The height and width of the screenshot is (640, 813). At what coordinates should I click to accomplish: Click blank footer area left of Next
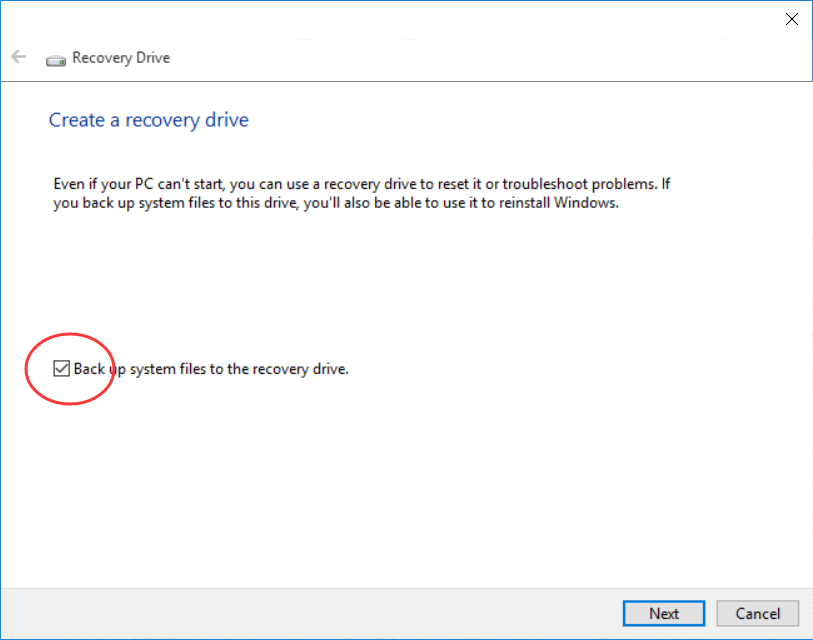click(x=300, y=613)
